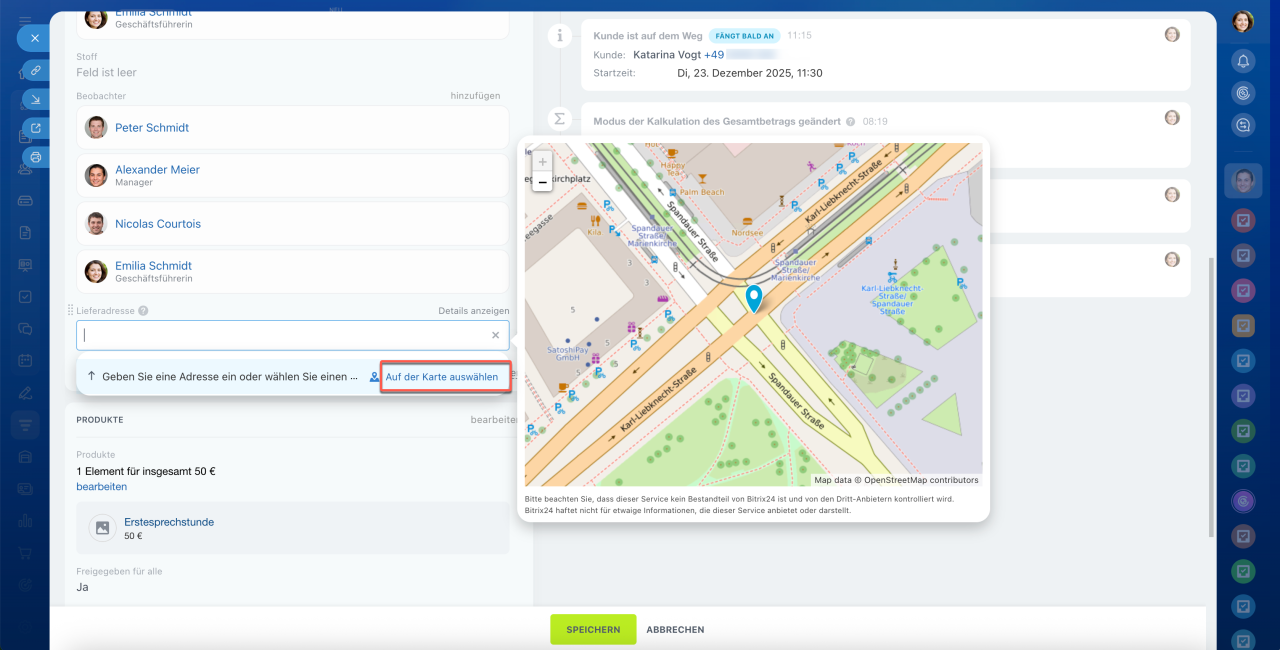
Task: Click the blue location pin on the map
Action: tap(754, 298)
